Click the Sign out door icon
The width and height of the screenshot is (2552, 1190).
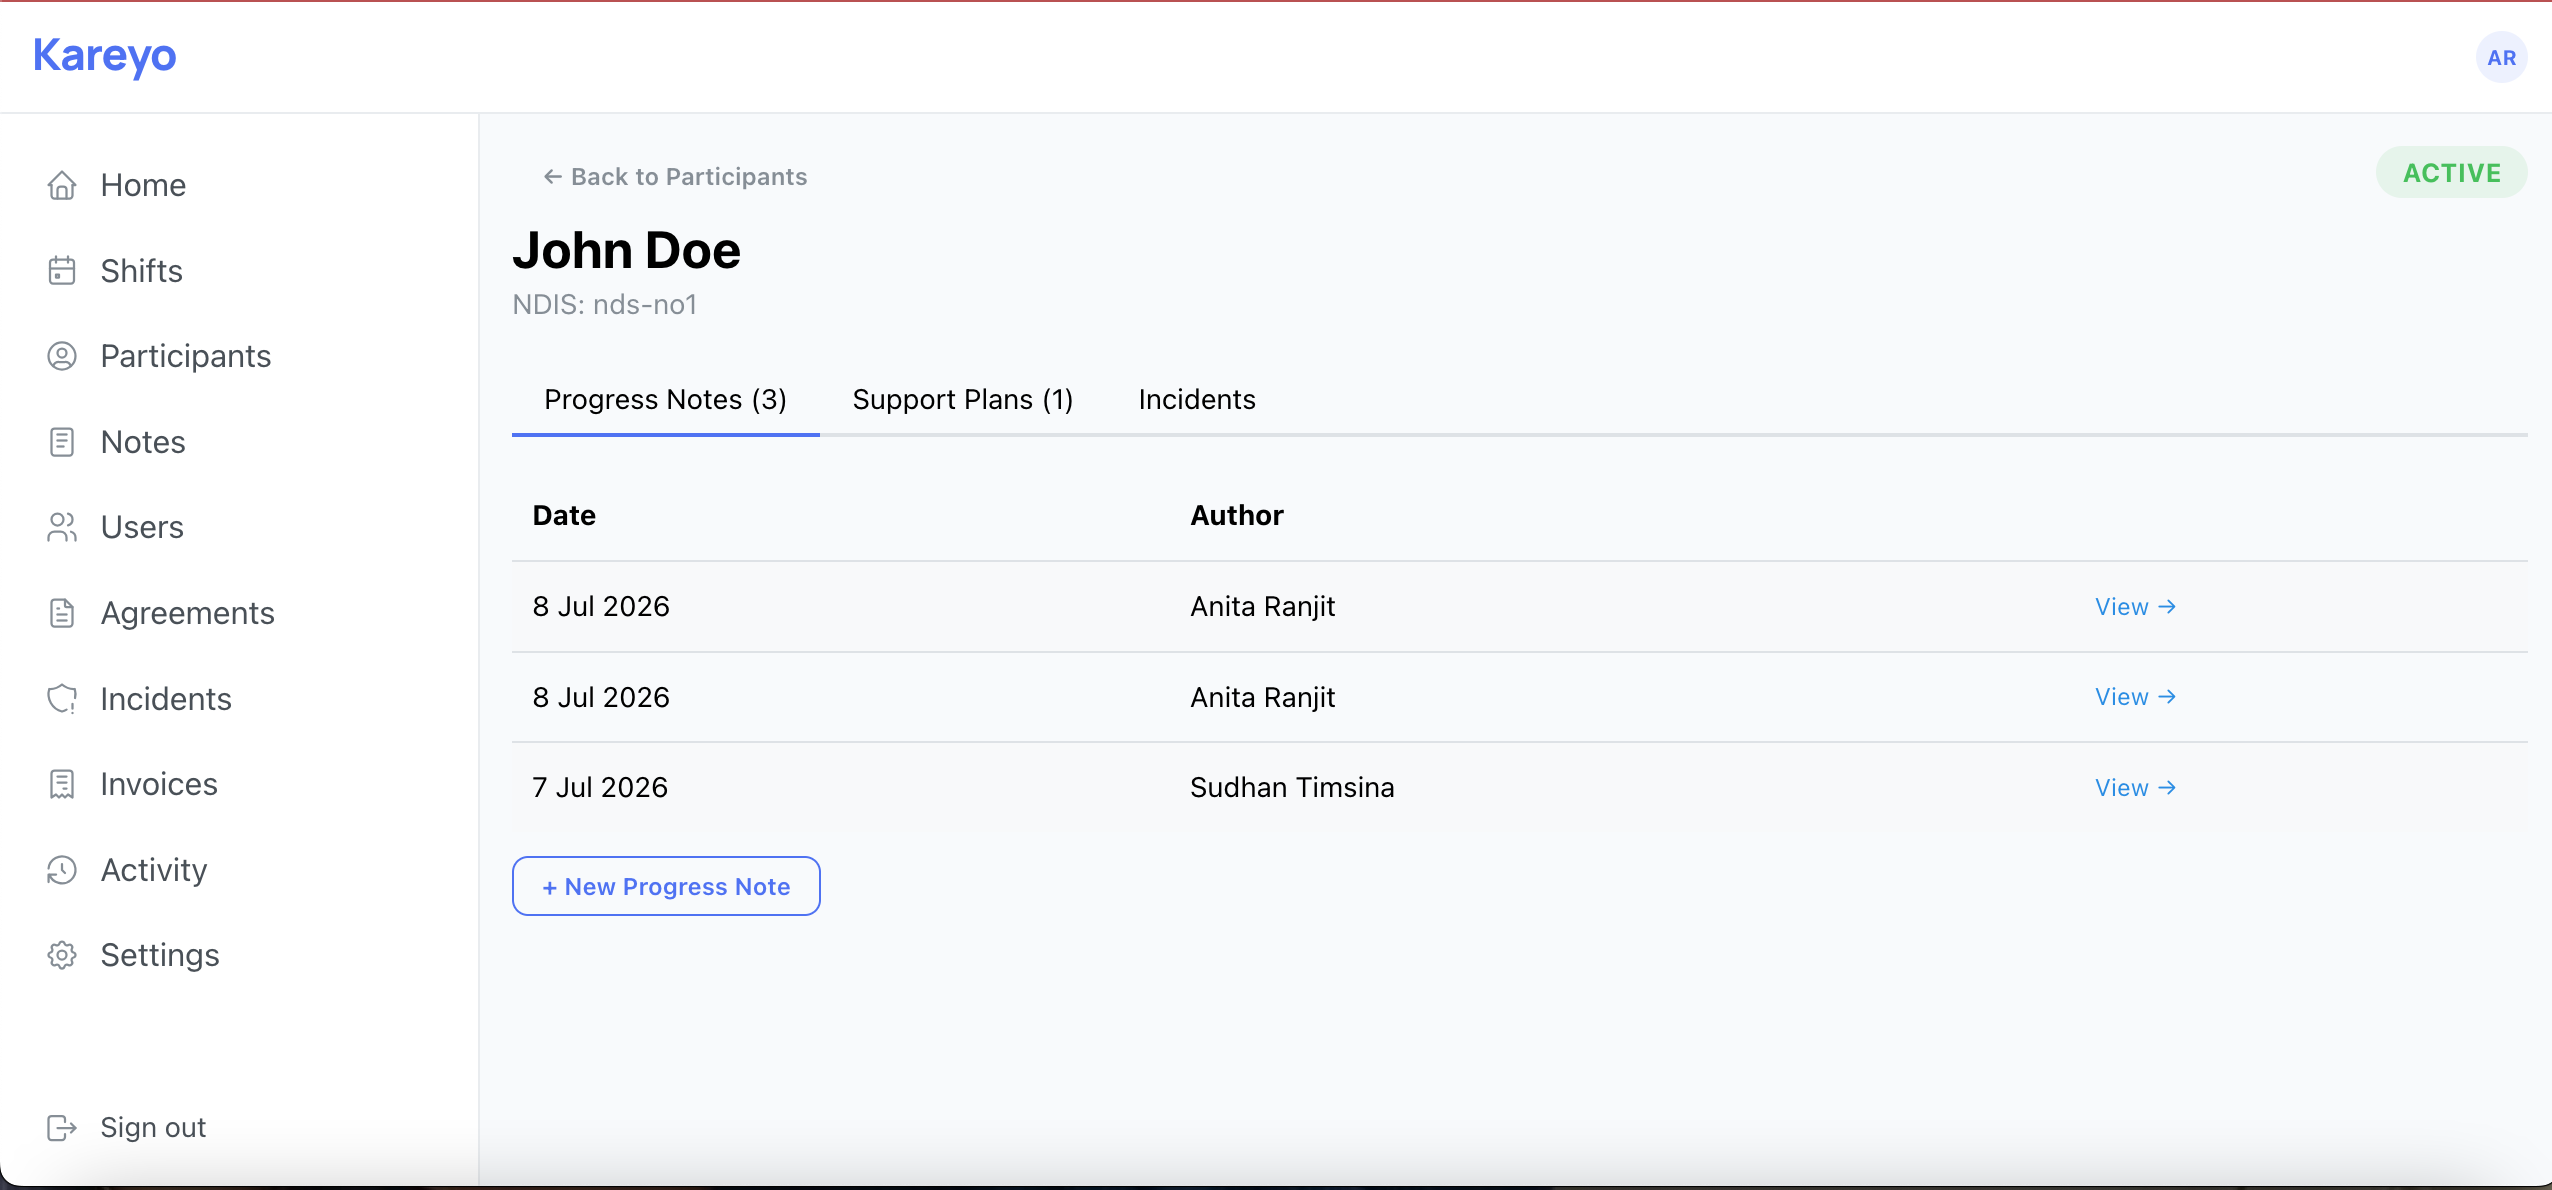point(62,1127)
